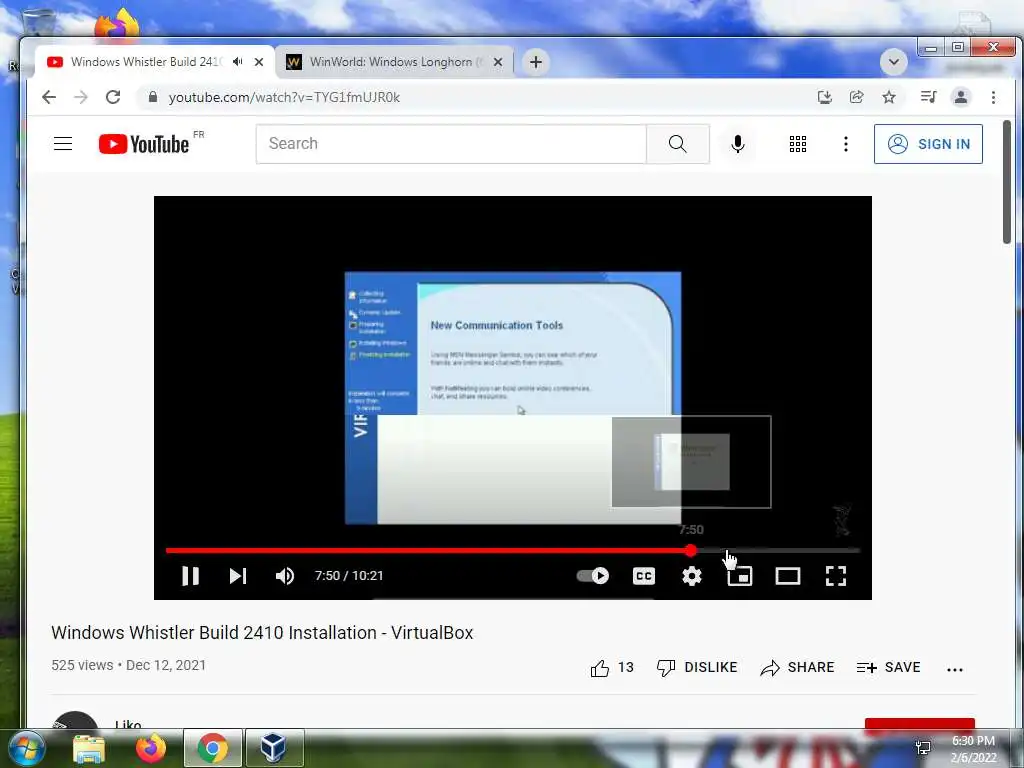
Task: Switch to theater mode icon
Action: click(x=788, y=575)
